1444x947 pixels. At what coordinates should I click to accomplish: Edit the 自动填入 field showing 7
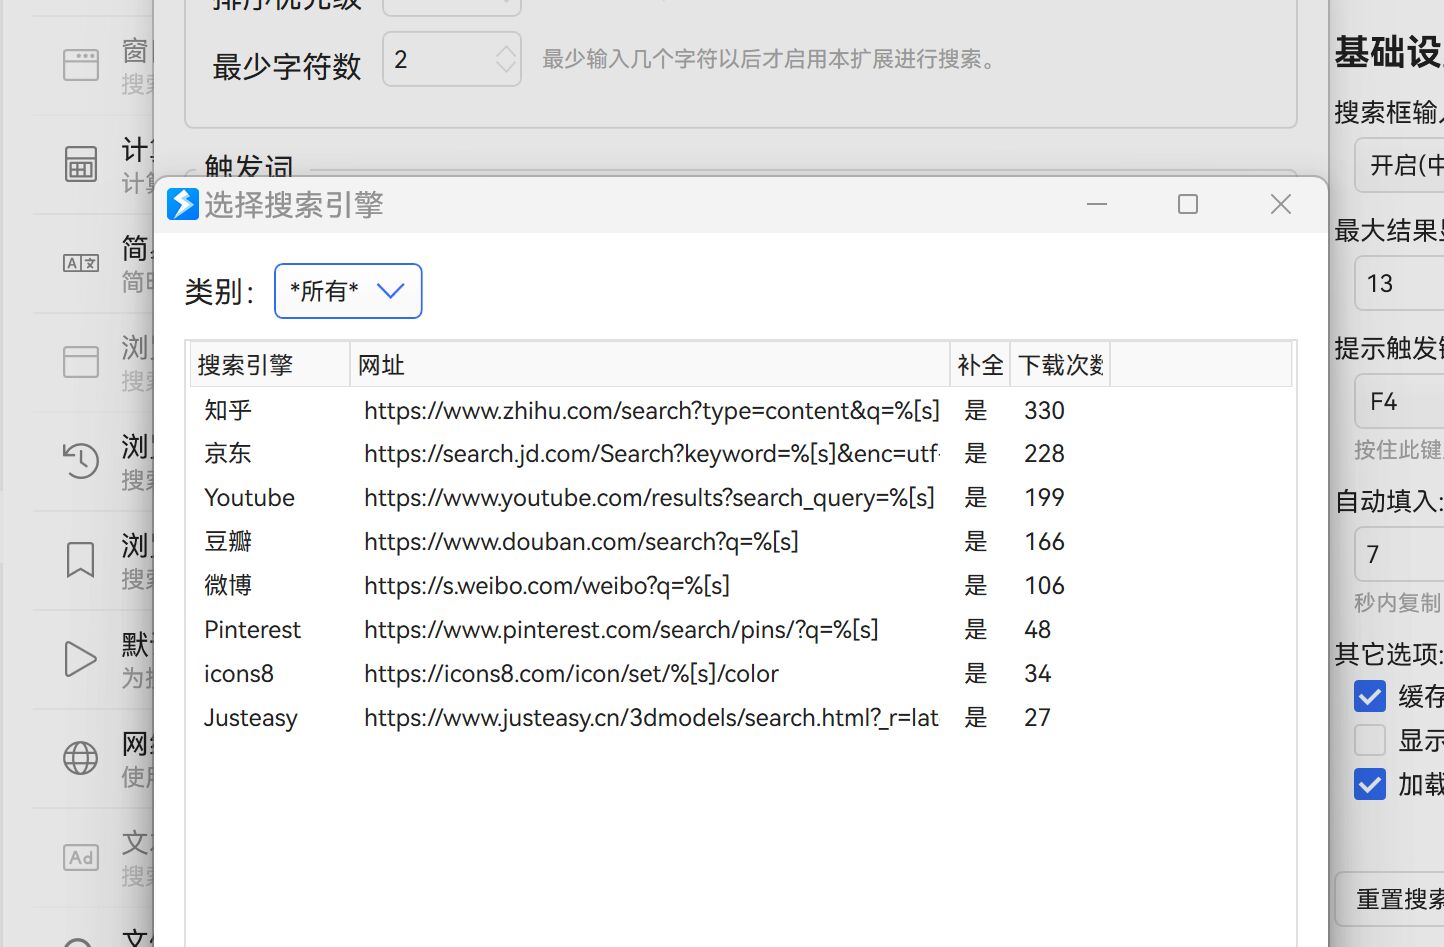click(x=1400, y=554)
